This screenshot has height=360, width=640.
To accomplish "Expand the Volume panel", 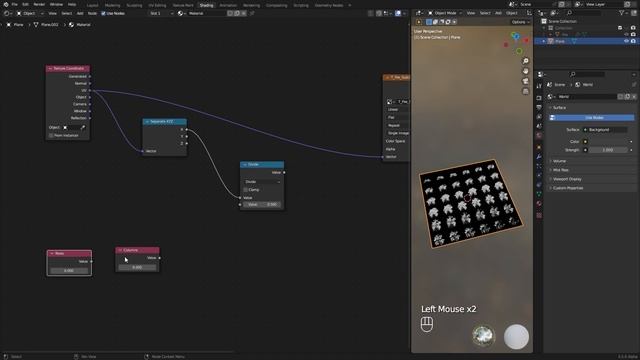I will pyautogui.click(x=559, y=161).
